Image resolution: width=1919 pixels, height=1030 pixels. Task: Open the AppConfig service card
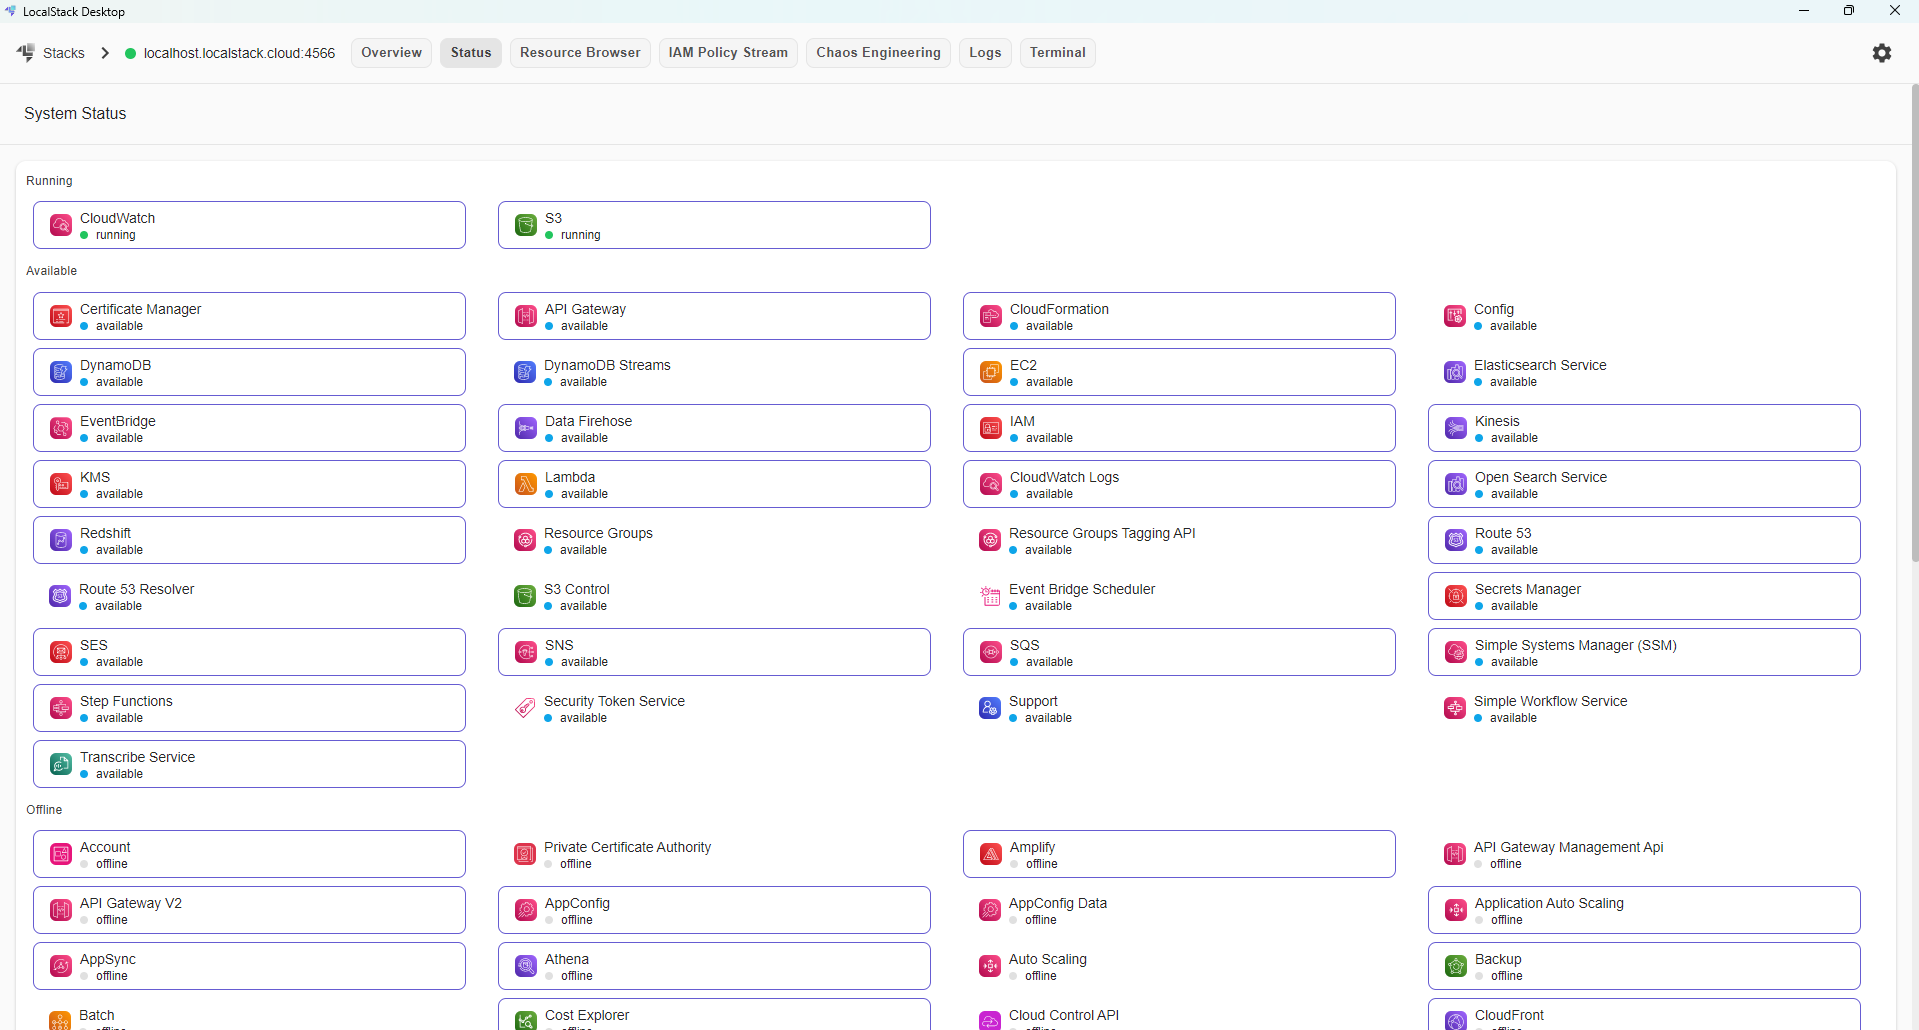point(714,910)
